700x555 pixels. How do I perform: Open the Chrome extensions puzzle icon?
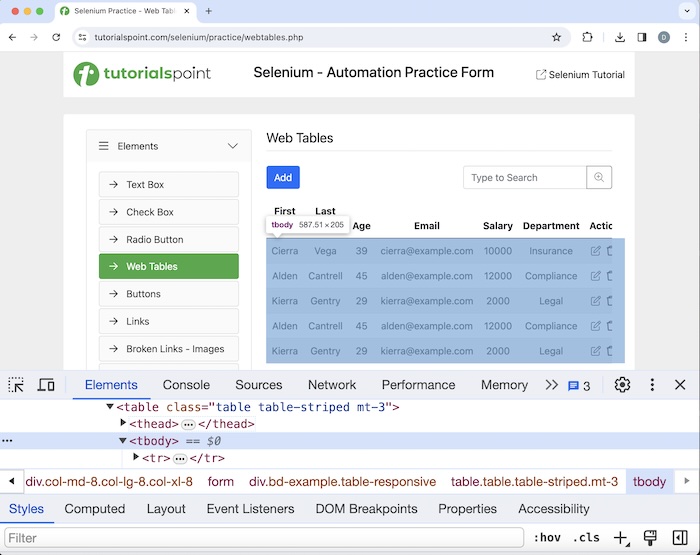click(x=587, y=37)
